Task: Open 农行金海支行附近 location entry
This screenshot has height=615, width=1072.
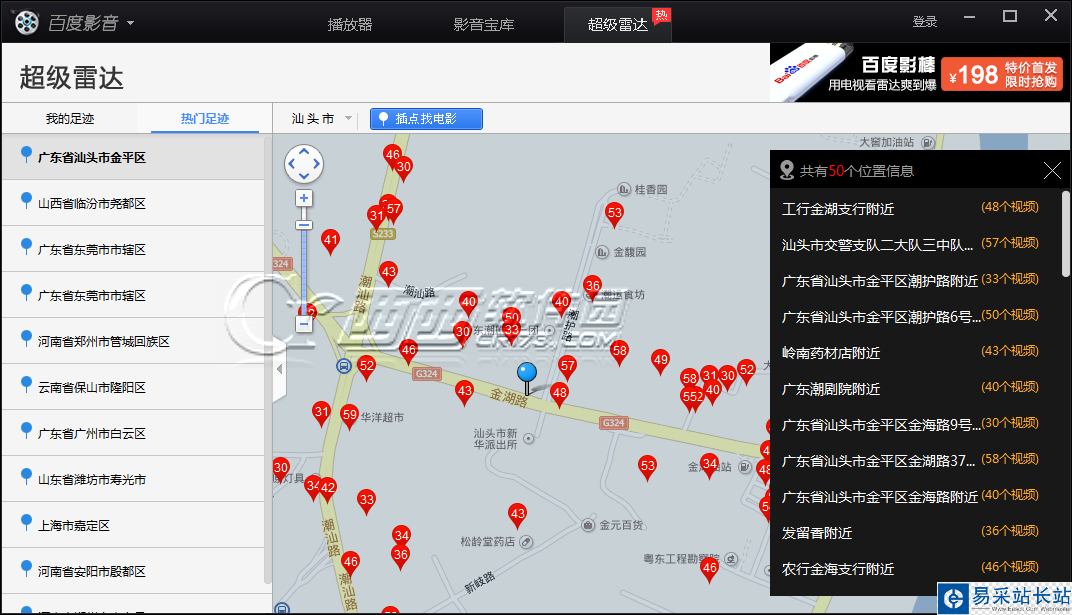Action: pyautogui.click(x=915, y=568)
